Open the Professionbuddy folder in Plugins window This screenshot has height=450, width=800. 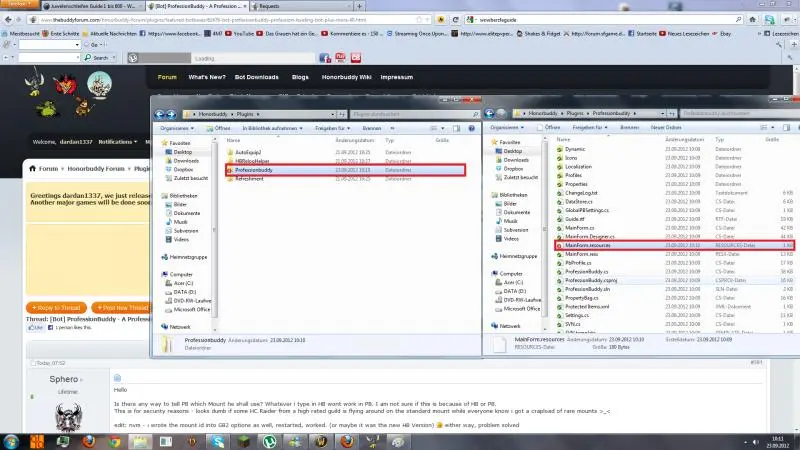coord(254,170)
